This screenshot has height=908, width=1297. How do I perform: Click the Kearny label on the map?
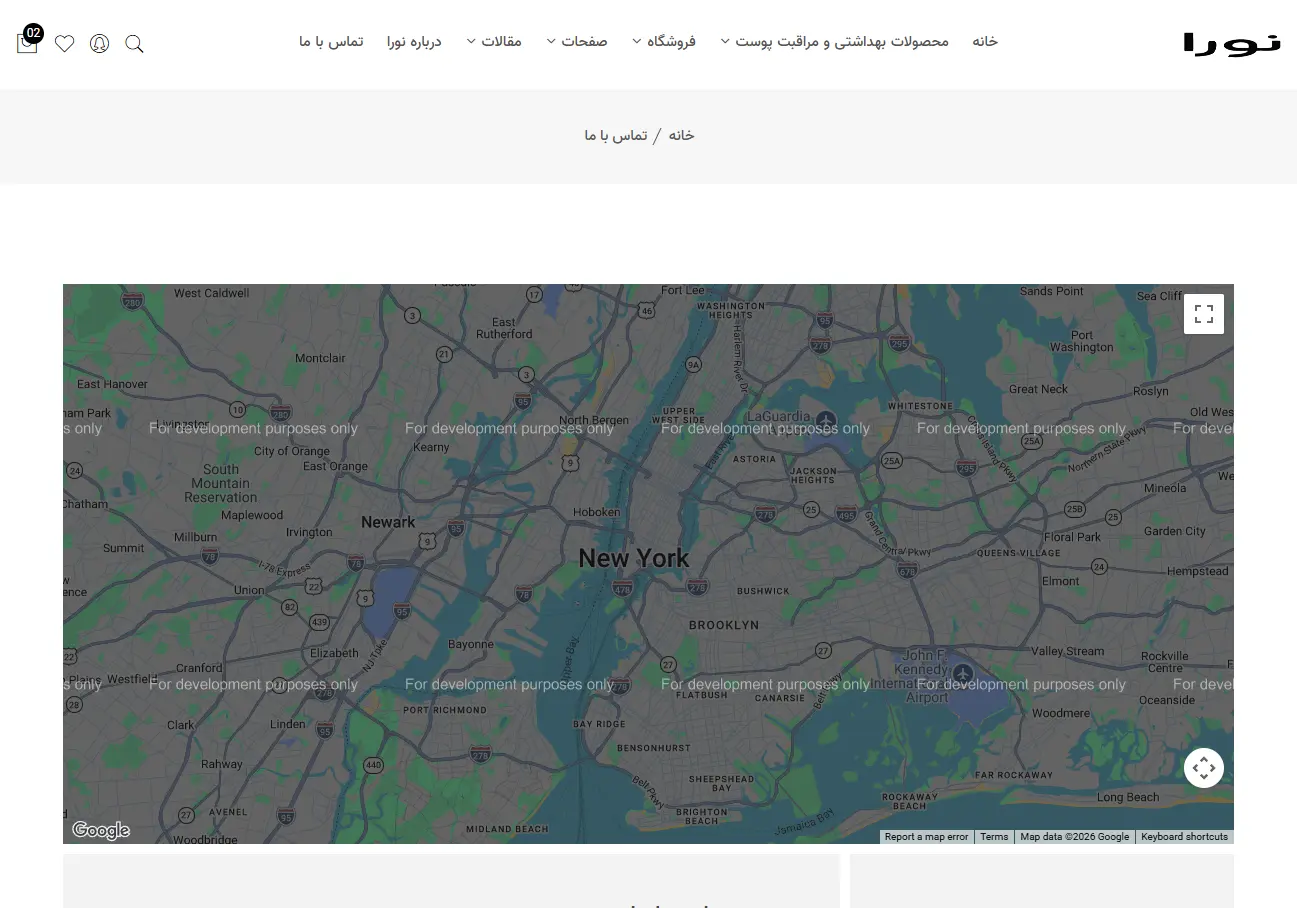coord(431,447)
